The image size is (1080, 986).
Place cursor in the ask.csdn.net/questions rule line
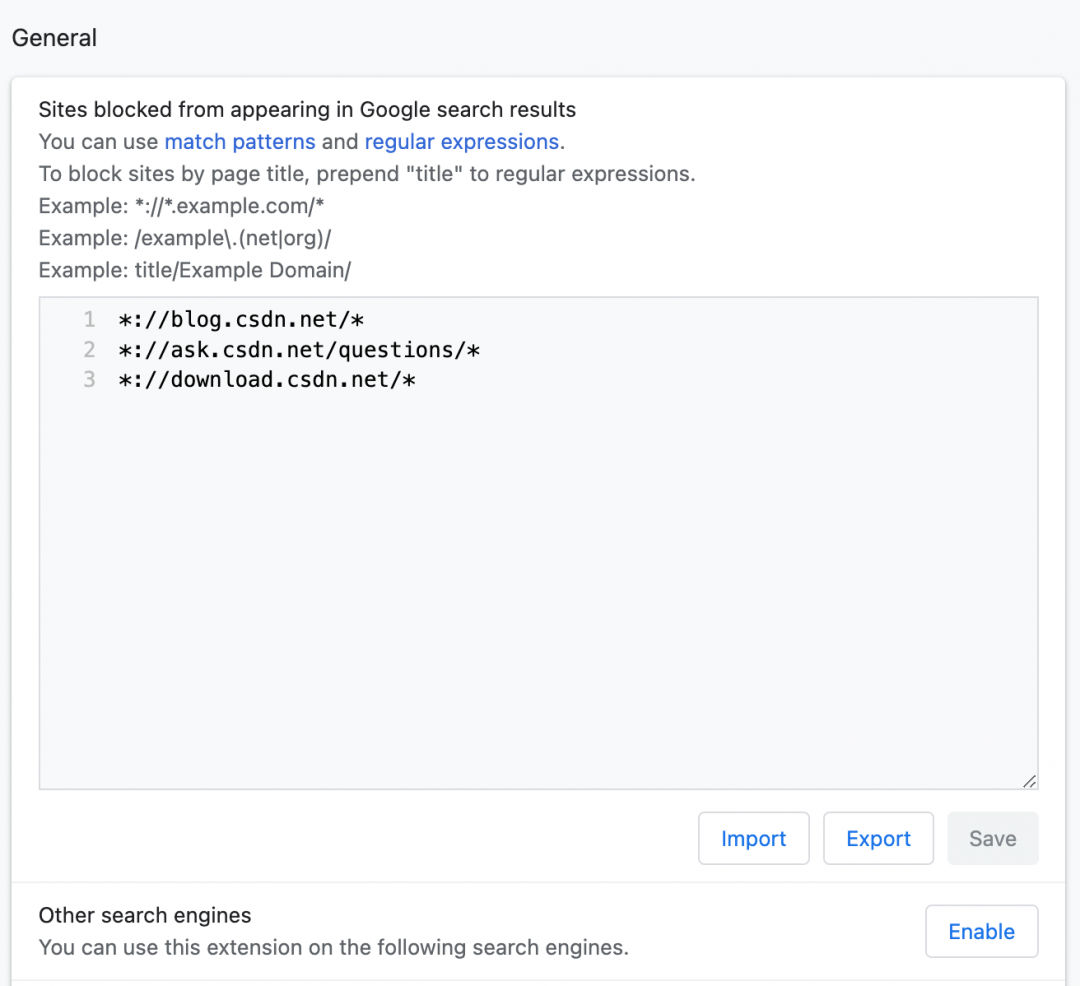coord(299,350)
